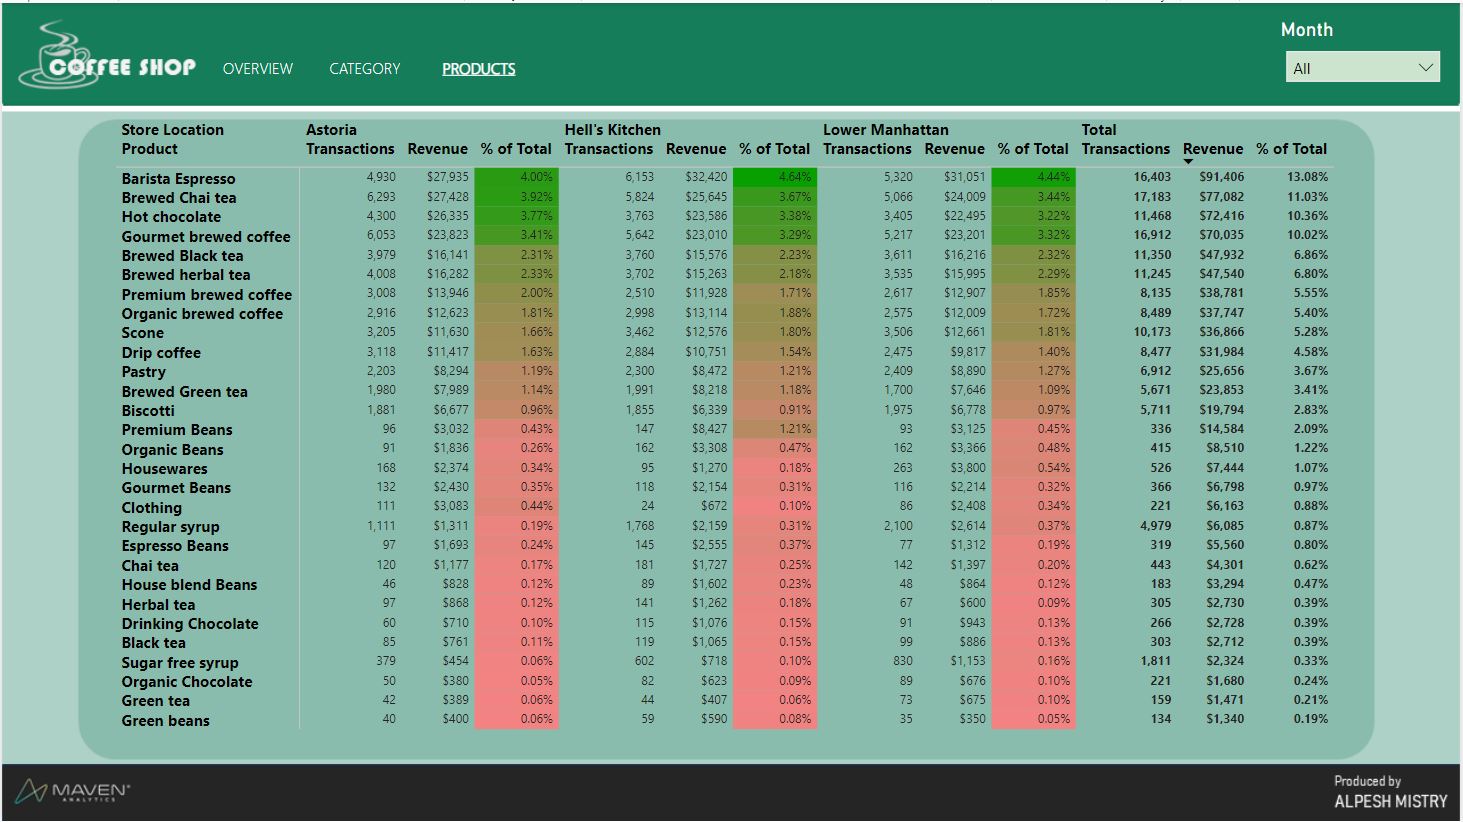Click the Total Transactions column header
Viewport: 1463px width, 822px height.
[1125, 149]
